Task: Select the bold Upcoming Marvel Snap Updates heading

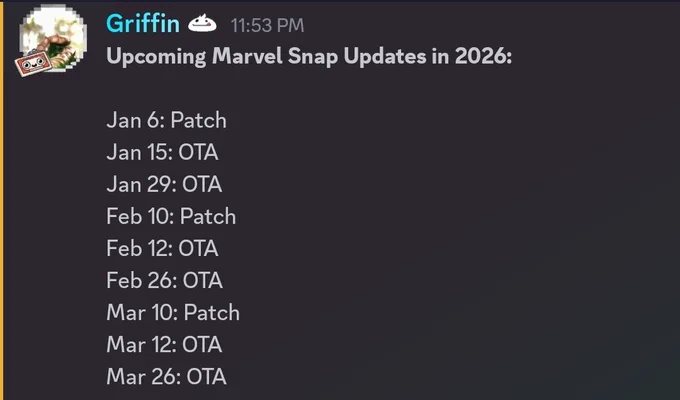Action: (x=309, y=56)
